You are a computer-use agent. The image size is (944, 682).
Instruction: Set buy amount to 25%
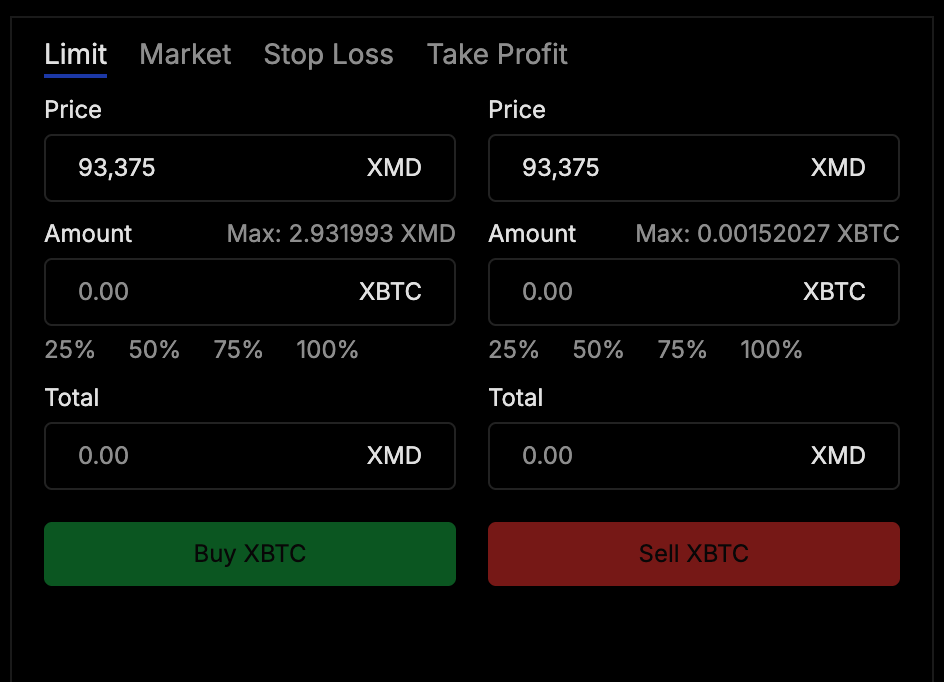point(70,350)
